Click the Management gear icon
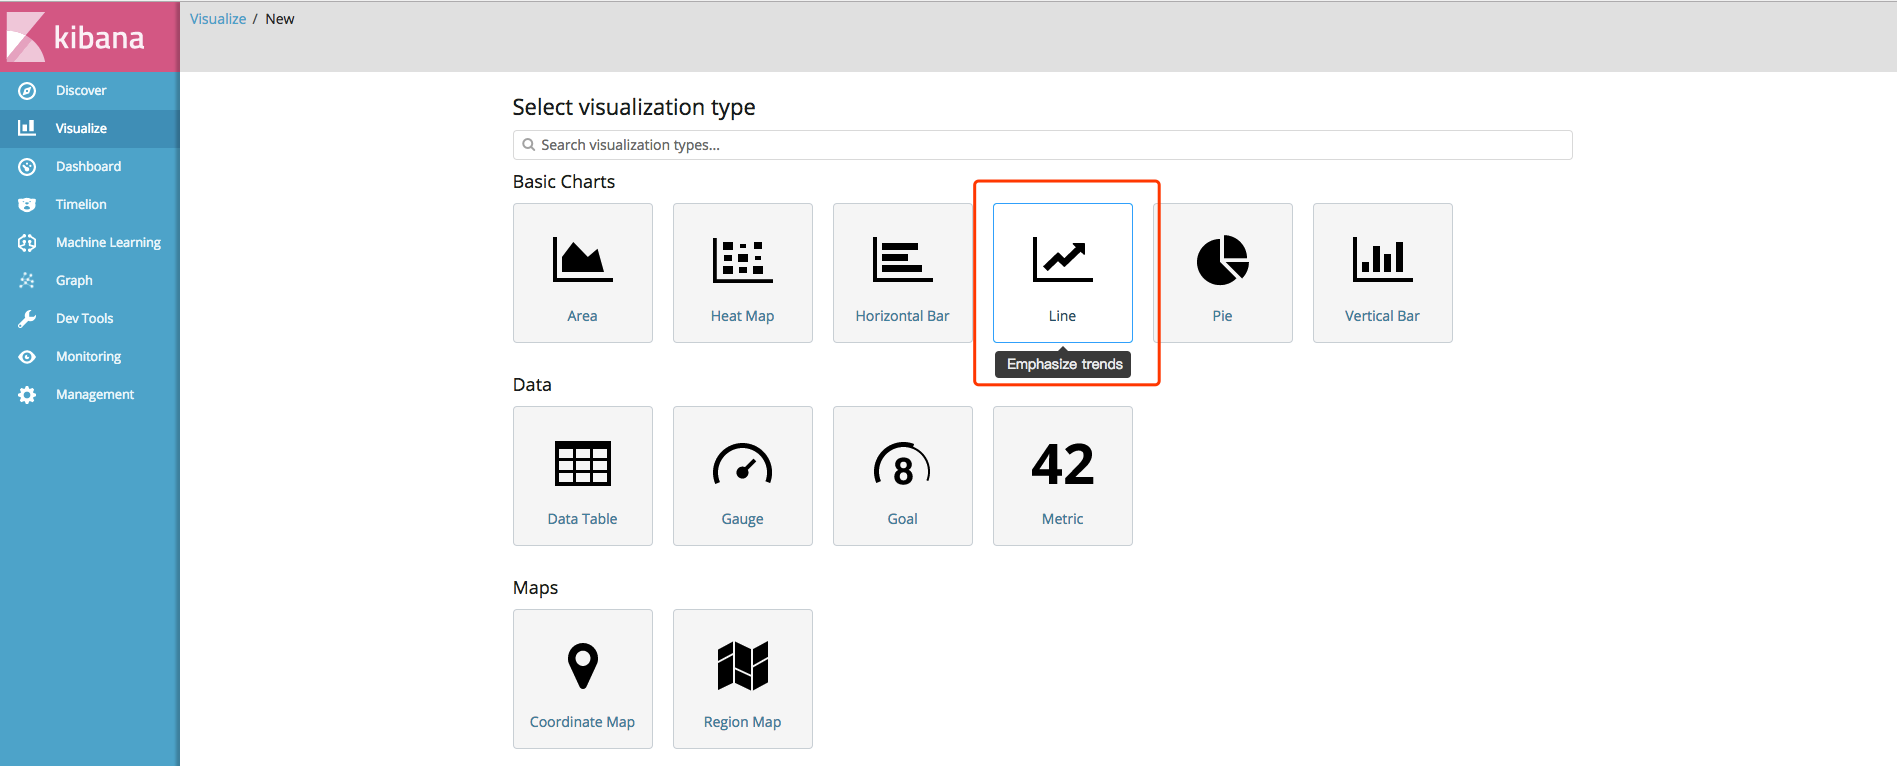The height and width of the screenshot is (766, 1897). click(x=27, y=395)
